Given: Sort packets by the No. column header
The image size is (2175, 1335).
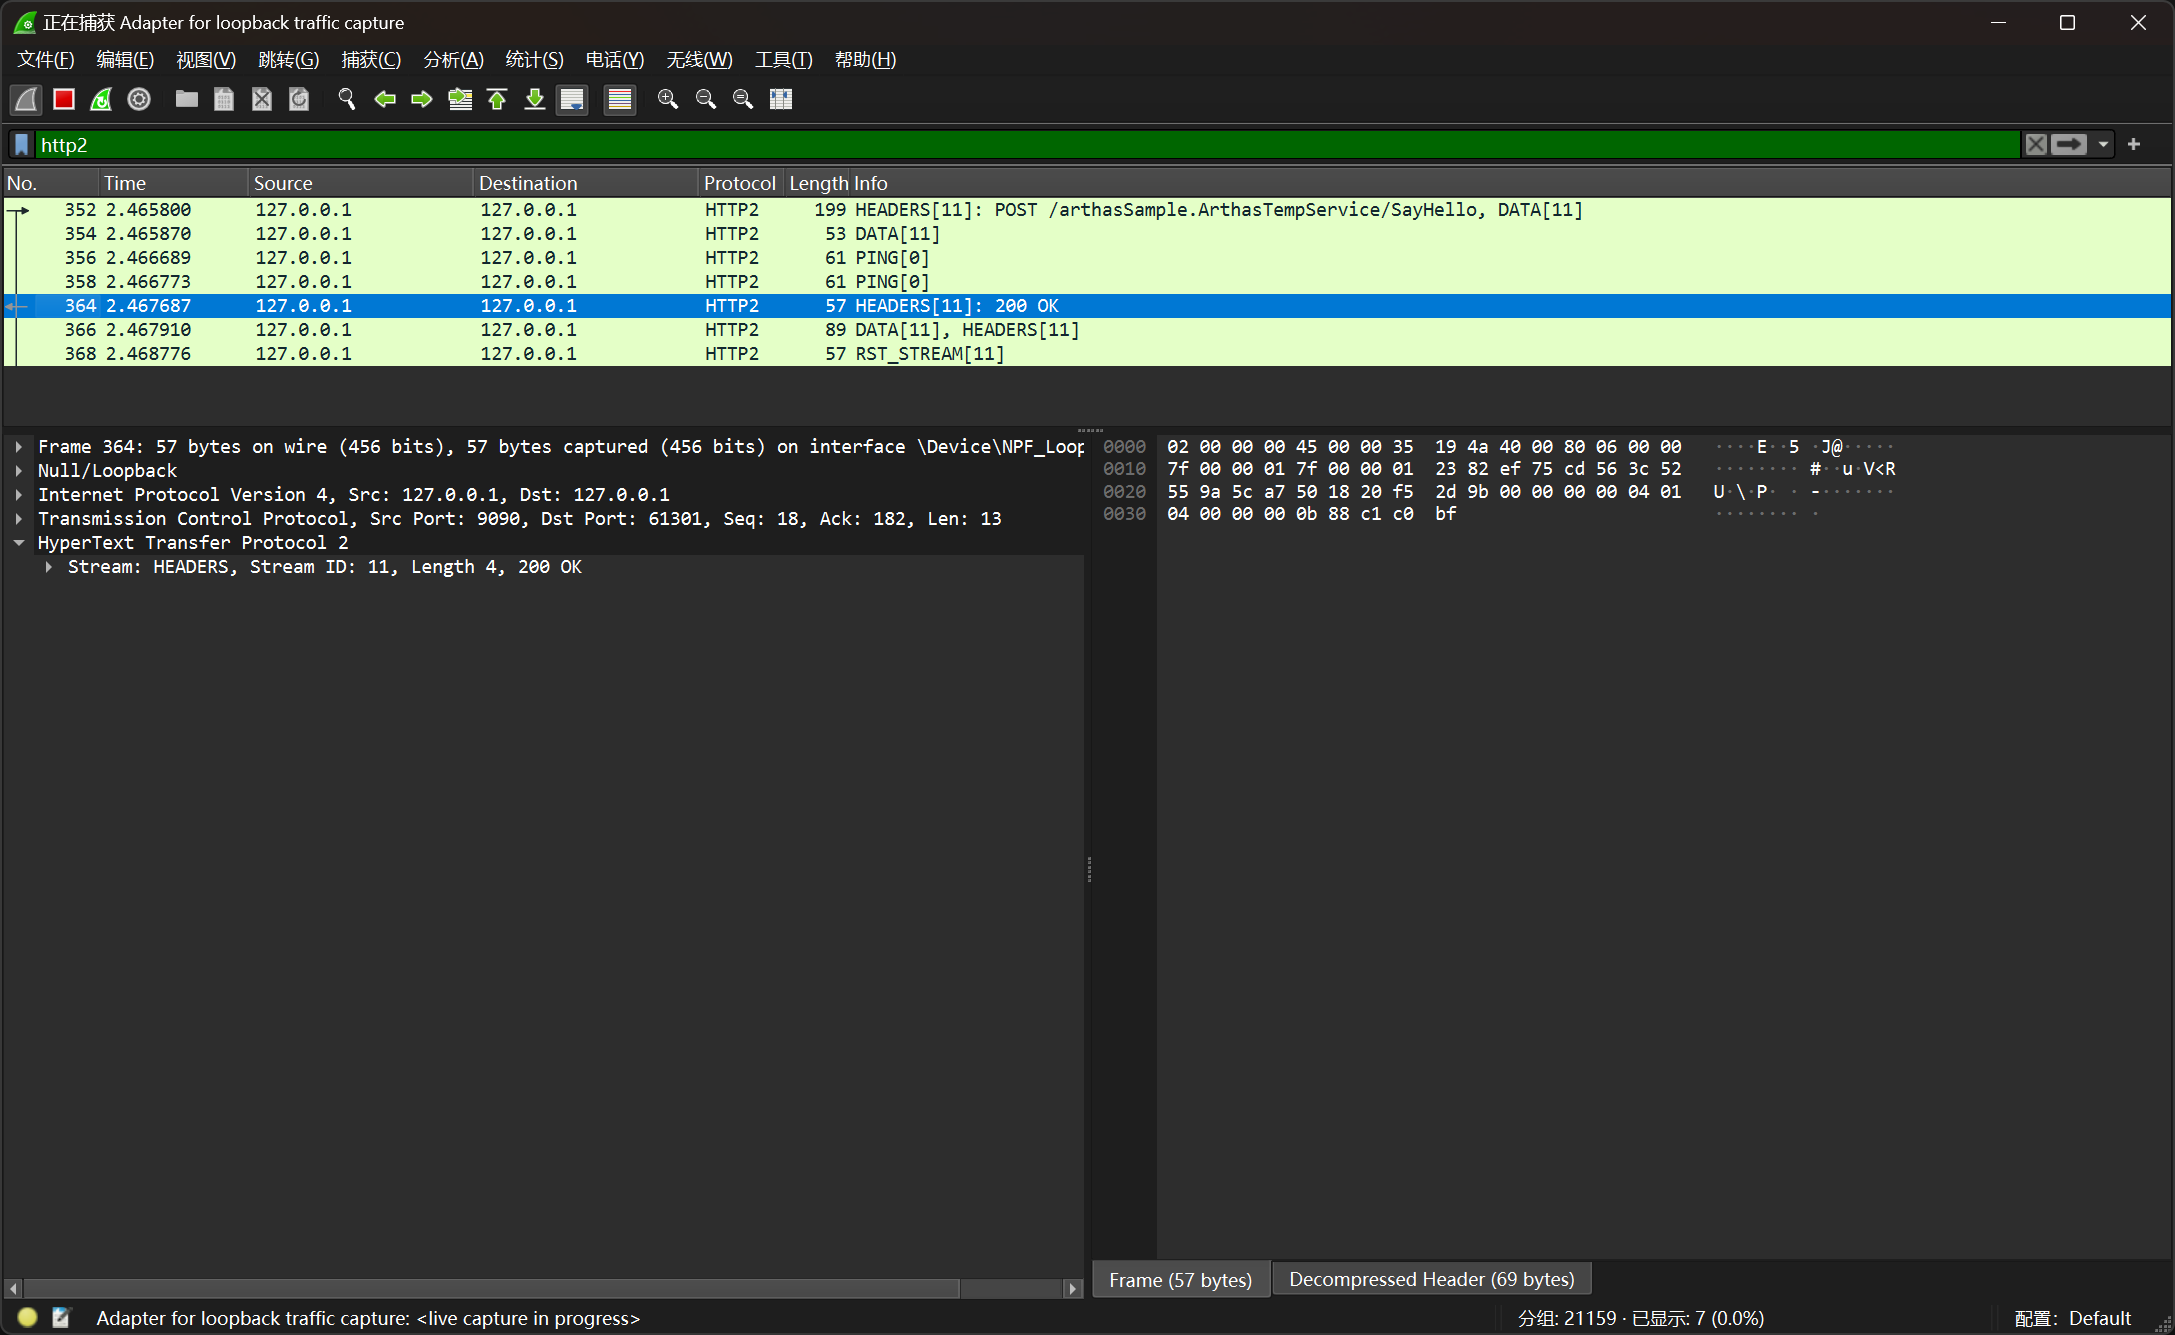Looking at the screenshot, I should (x=50, y=183).
